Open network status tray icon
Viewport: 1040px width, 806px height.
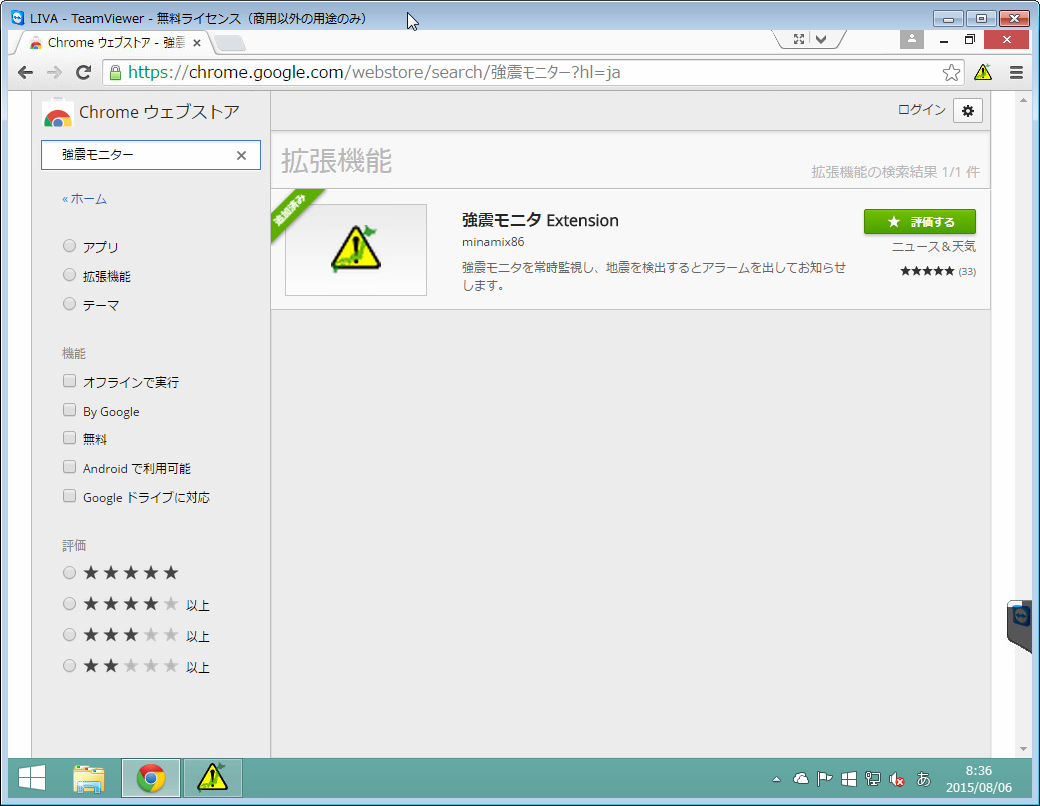tap(873, 779)
